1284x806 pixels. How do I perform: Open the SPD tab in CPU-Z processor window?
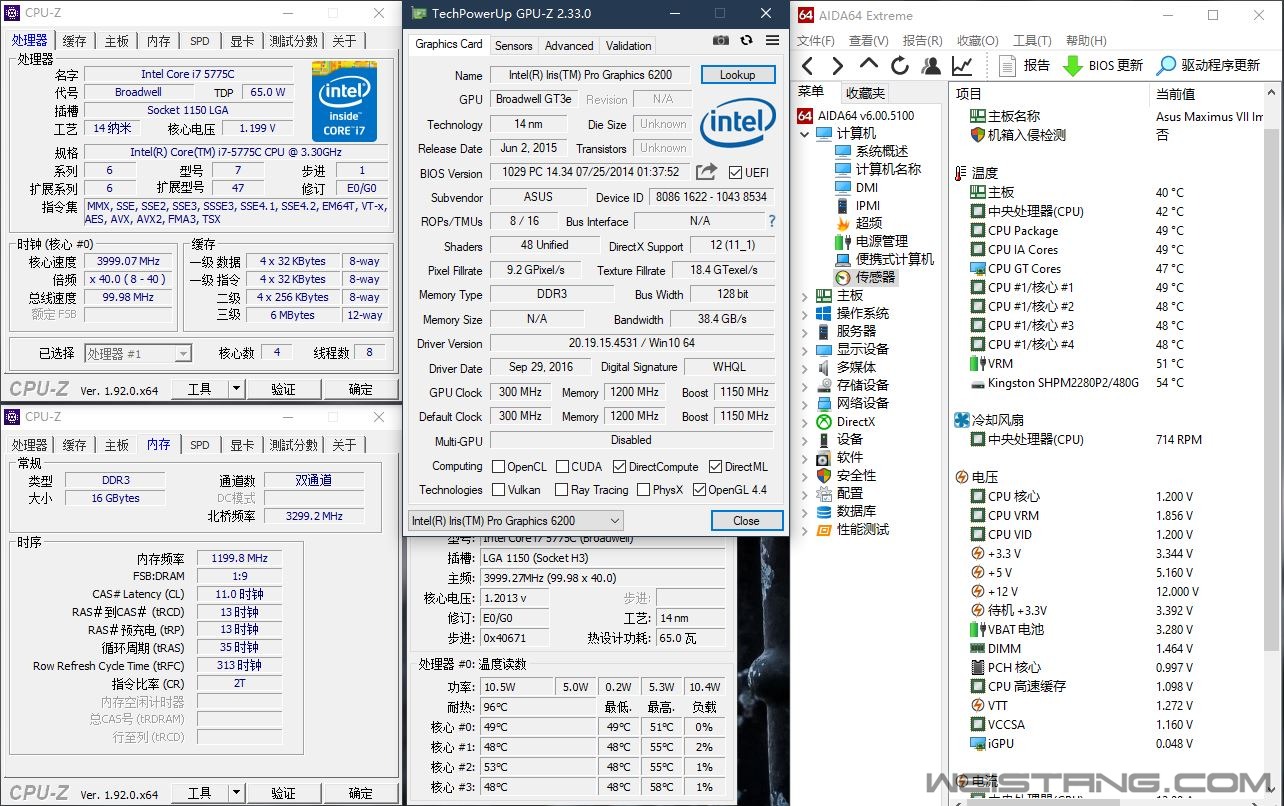click(x=200, y=41)
